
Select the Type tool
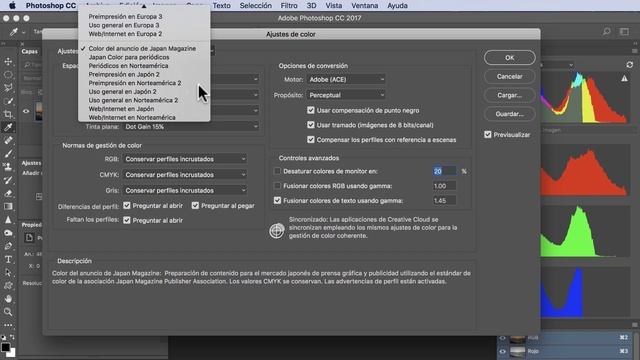click(x=8, y=259)
